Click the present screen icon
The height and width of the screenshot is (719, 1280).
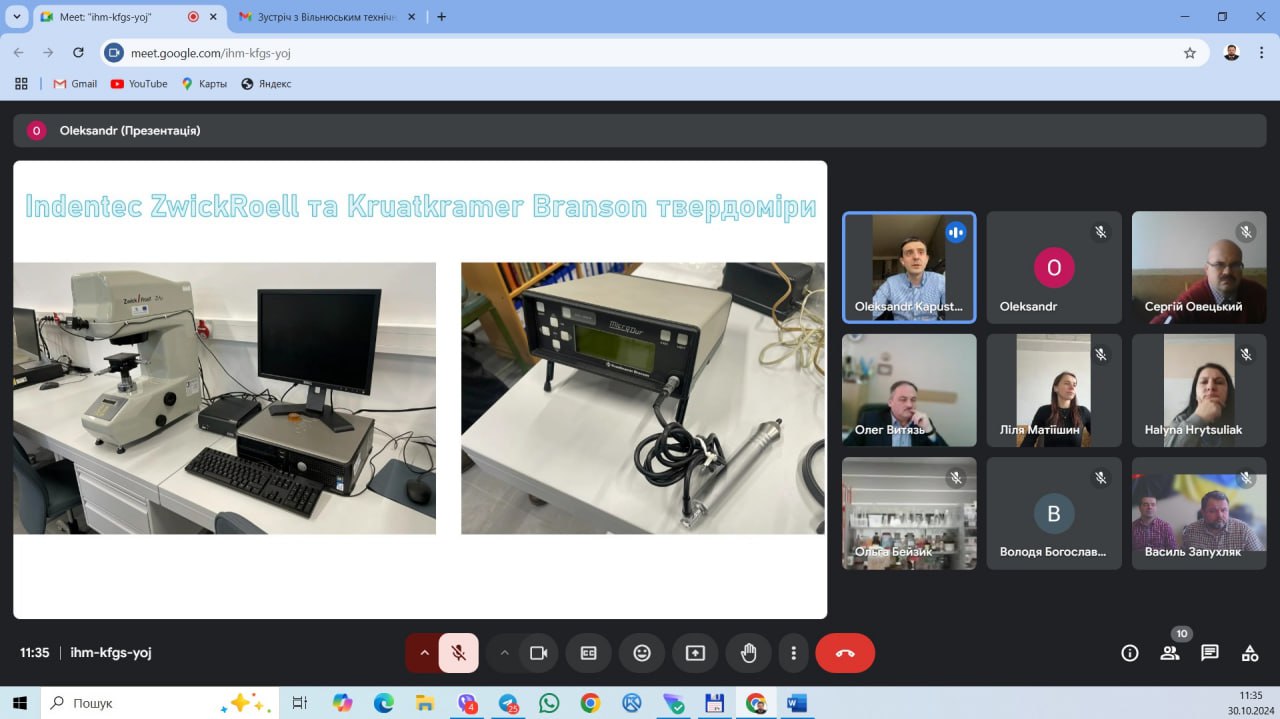tap(695, 653)
